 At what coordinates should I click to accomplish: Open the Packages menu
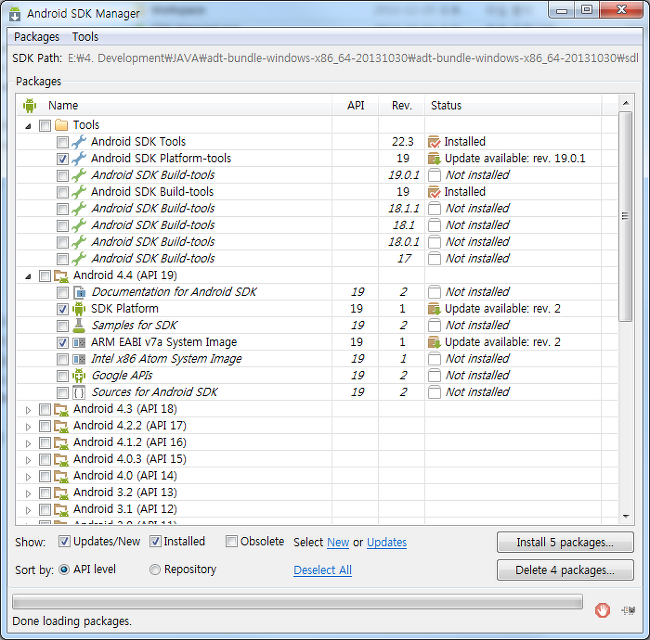click(x=36, y=37)
